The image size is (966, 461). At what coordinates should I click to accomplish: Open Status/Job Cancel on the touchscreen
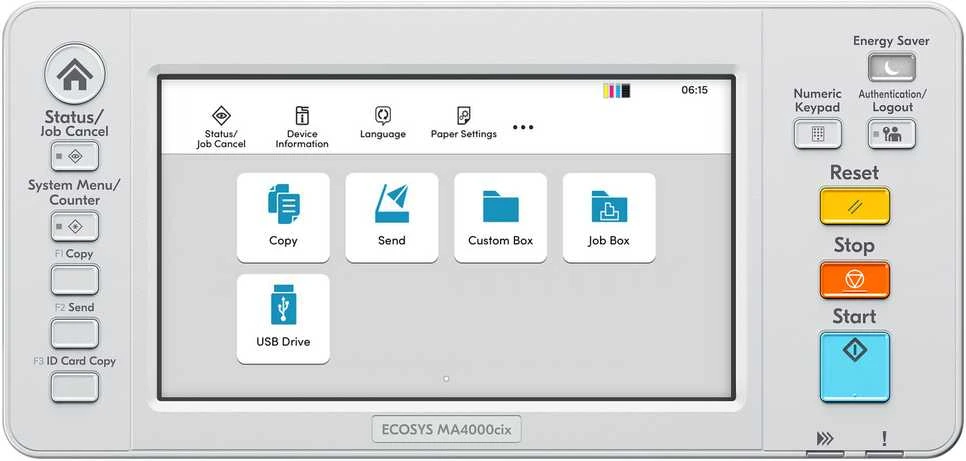pyautogui.click(x=221, y=128)
